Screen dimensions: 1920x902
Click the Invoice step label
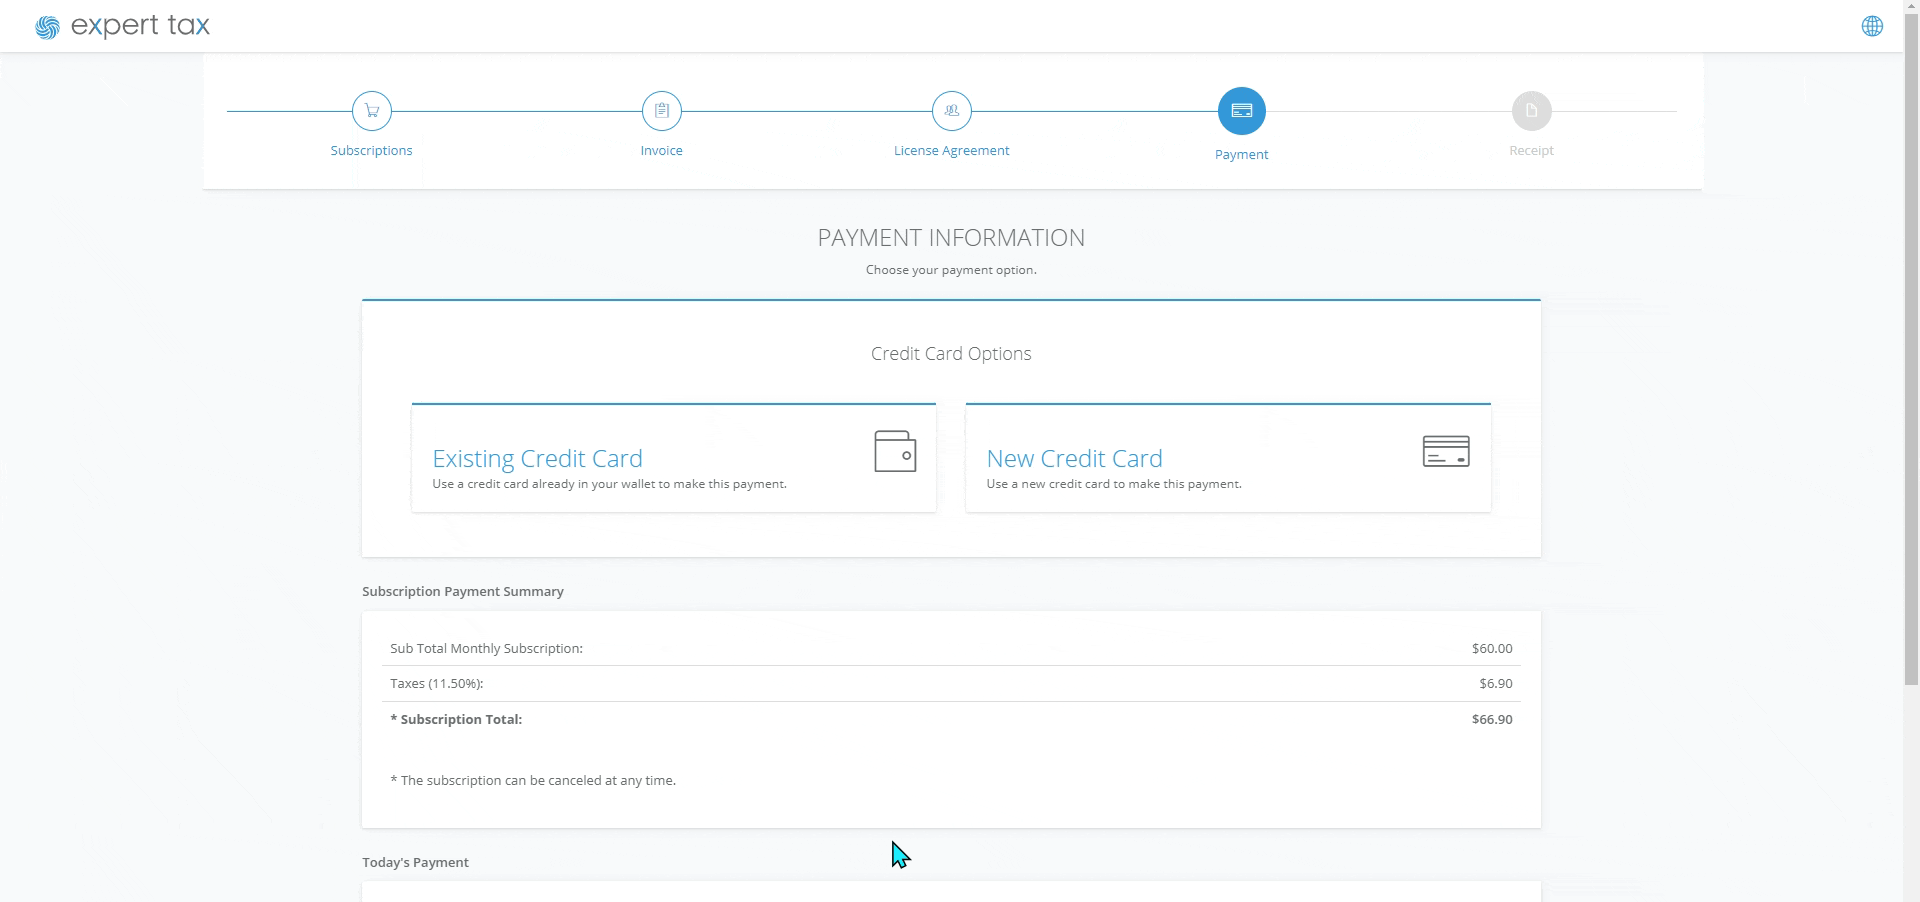(661, 151)
